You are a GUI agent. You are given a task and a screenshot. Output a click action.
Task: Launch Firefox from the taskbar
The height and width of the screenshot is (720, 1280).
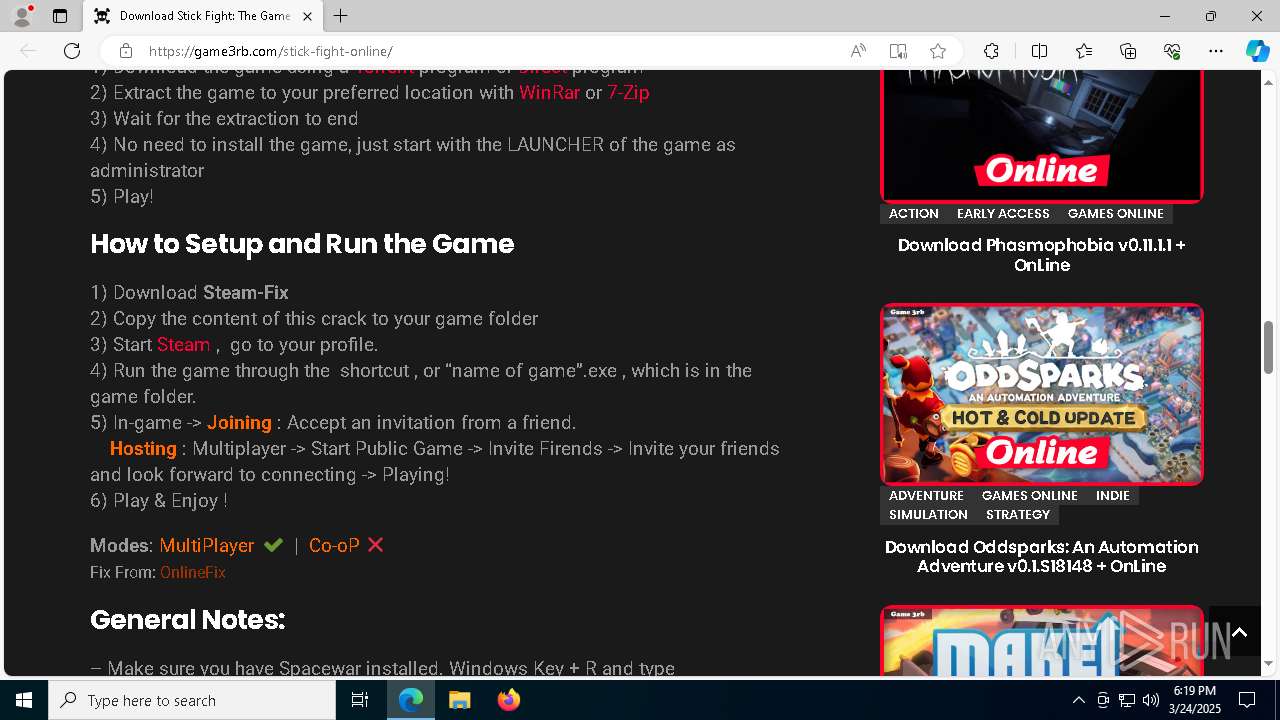[508, 700]
